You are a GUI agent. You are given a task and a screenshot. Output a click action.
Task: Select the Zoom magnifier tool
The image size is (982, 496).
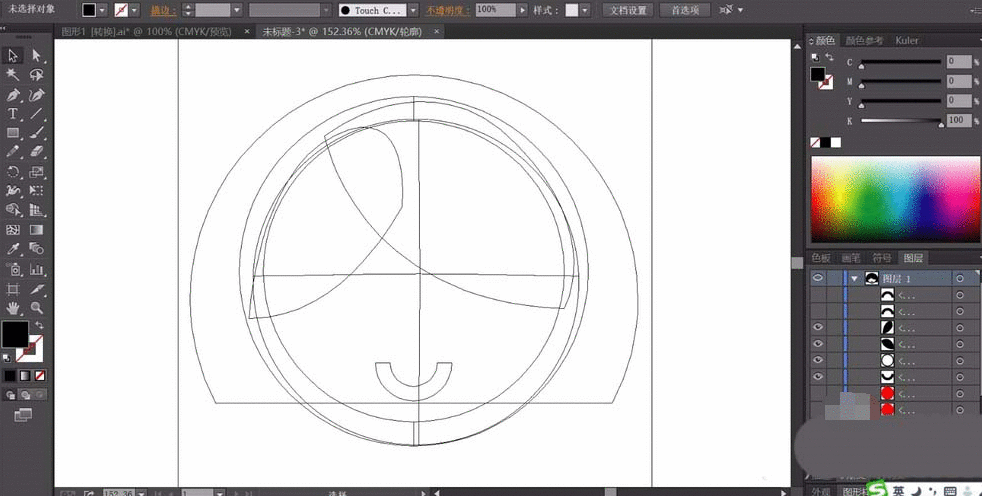tap(37, 308)
